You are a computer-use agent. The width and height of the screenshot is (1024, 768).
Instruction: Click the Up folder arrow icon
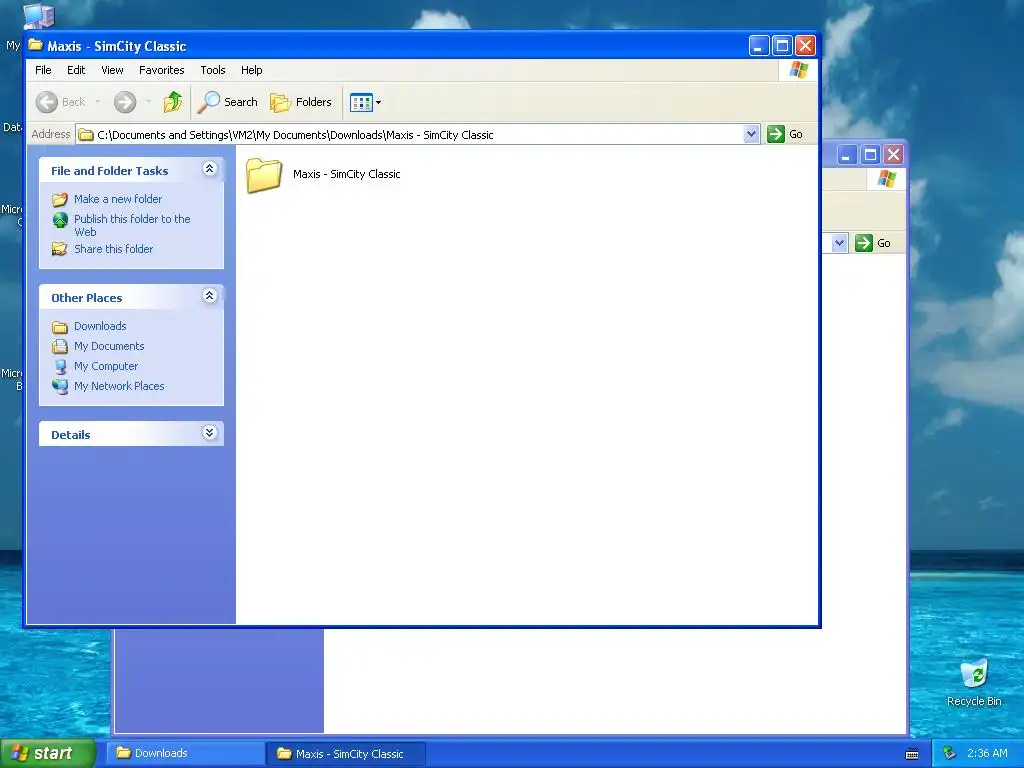[x=173, y=102]
